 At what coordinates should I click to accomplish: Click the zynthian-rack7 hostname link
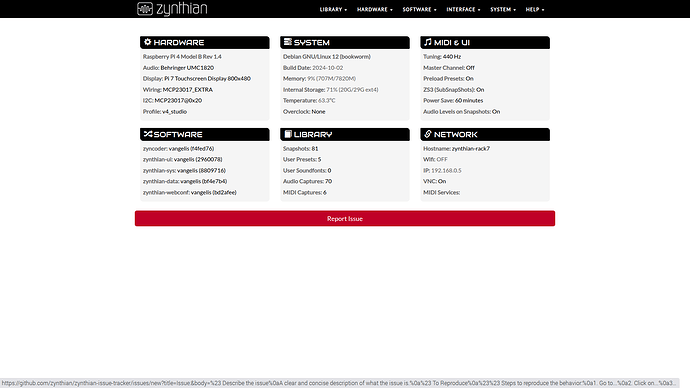471,149
